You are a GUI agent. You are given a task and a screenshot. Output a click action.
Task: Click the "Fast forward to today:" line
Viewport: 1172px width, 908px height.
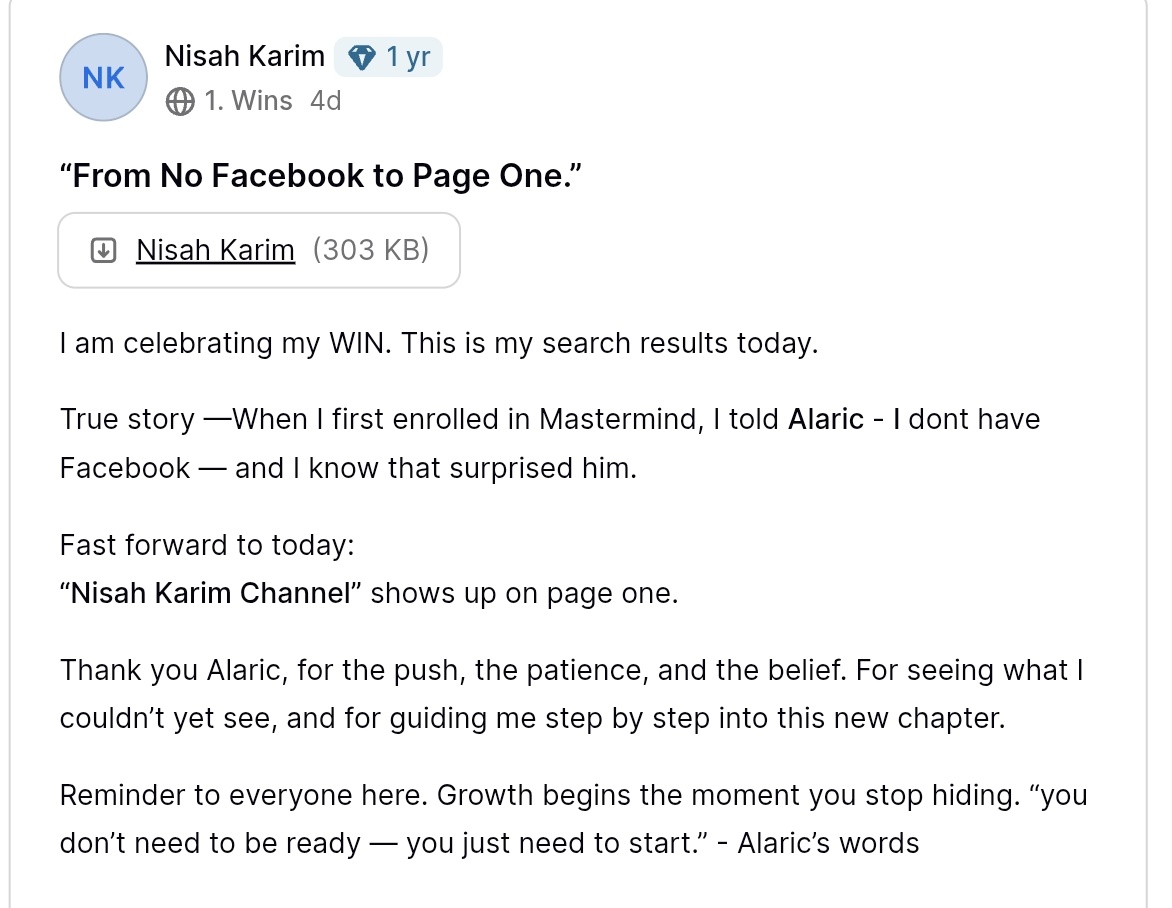pyautogui.click(x=207, y=545)
